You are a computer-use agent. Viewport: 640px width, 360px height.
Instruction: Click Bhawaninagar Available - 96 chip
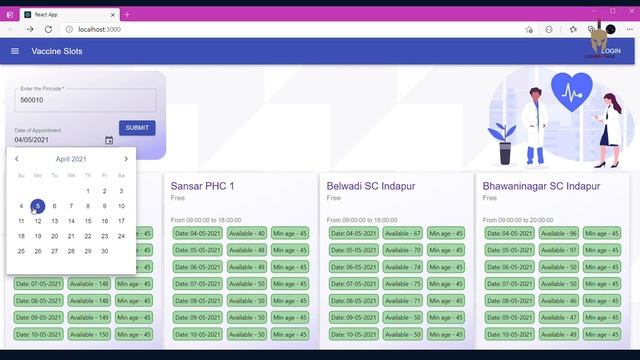(x=559, y=233)
